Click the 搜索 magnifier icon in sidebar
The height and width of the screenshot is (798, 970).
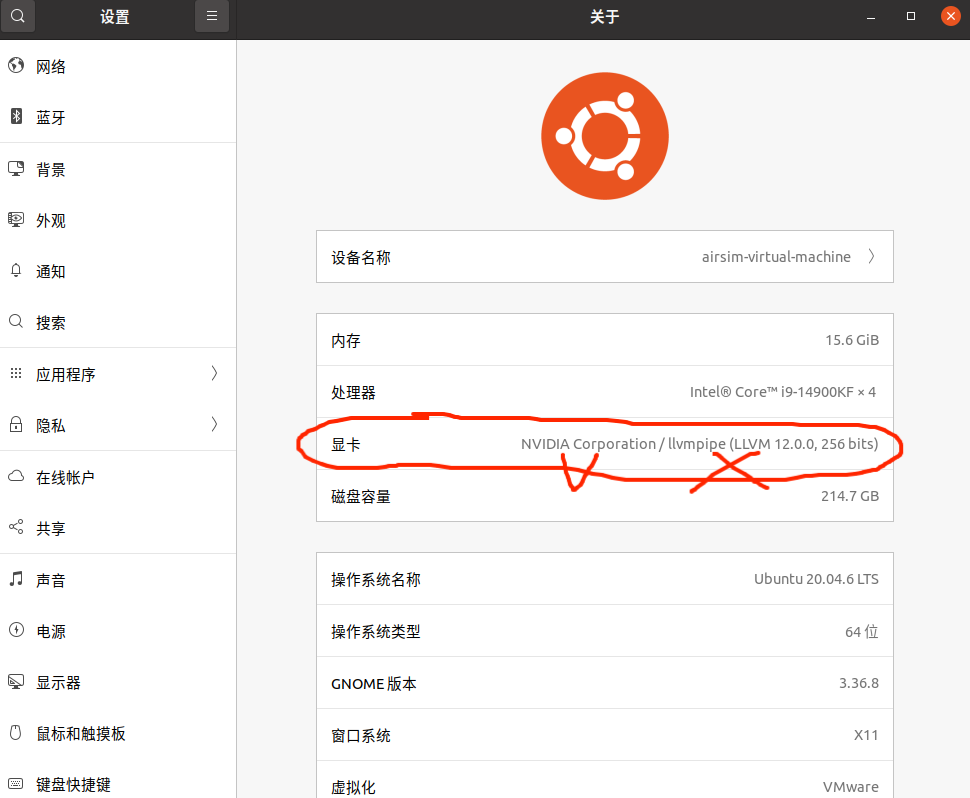point(16,322)
